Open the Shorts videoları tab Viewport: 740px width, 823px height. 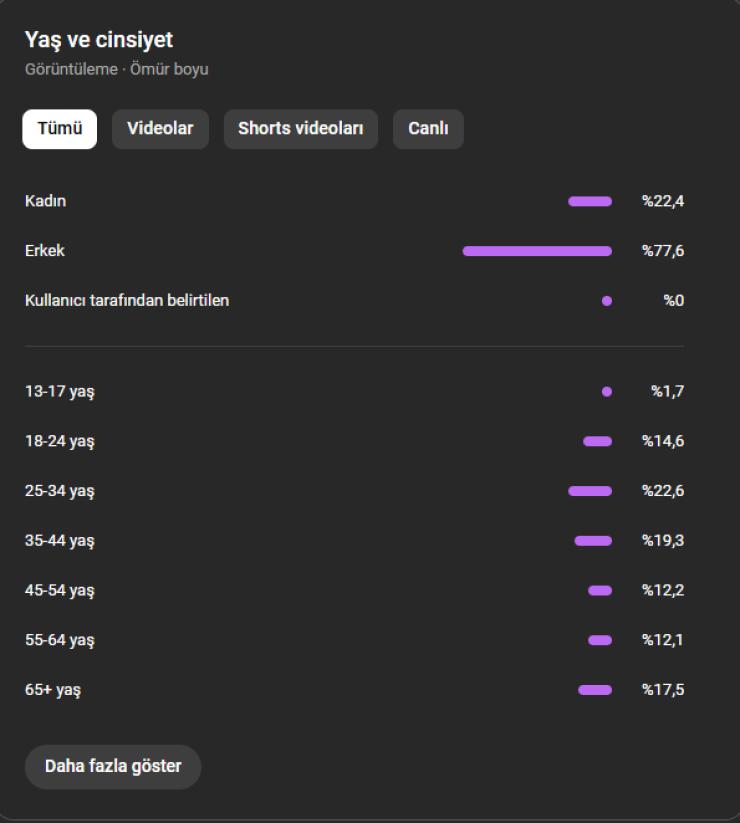[301, 129]
